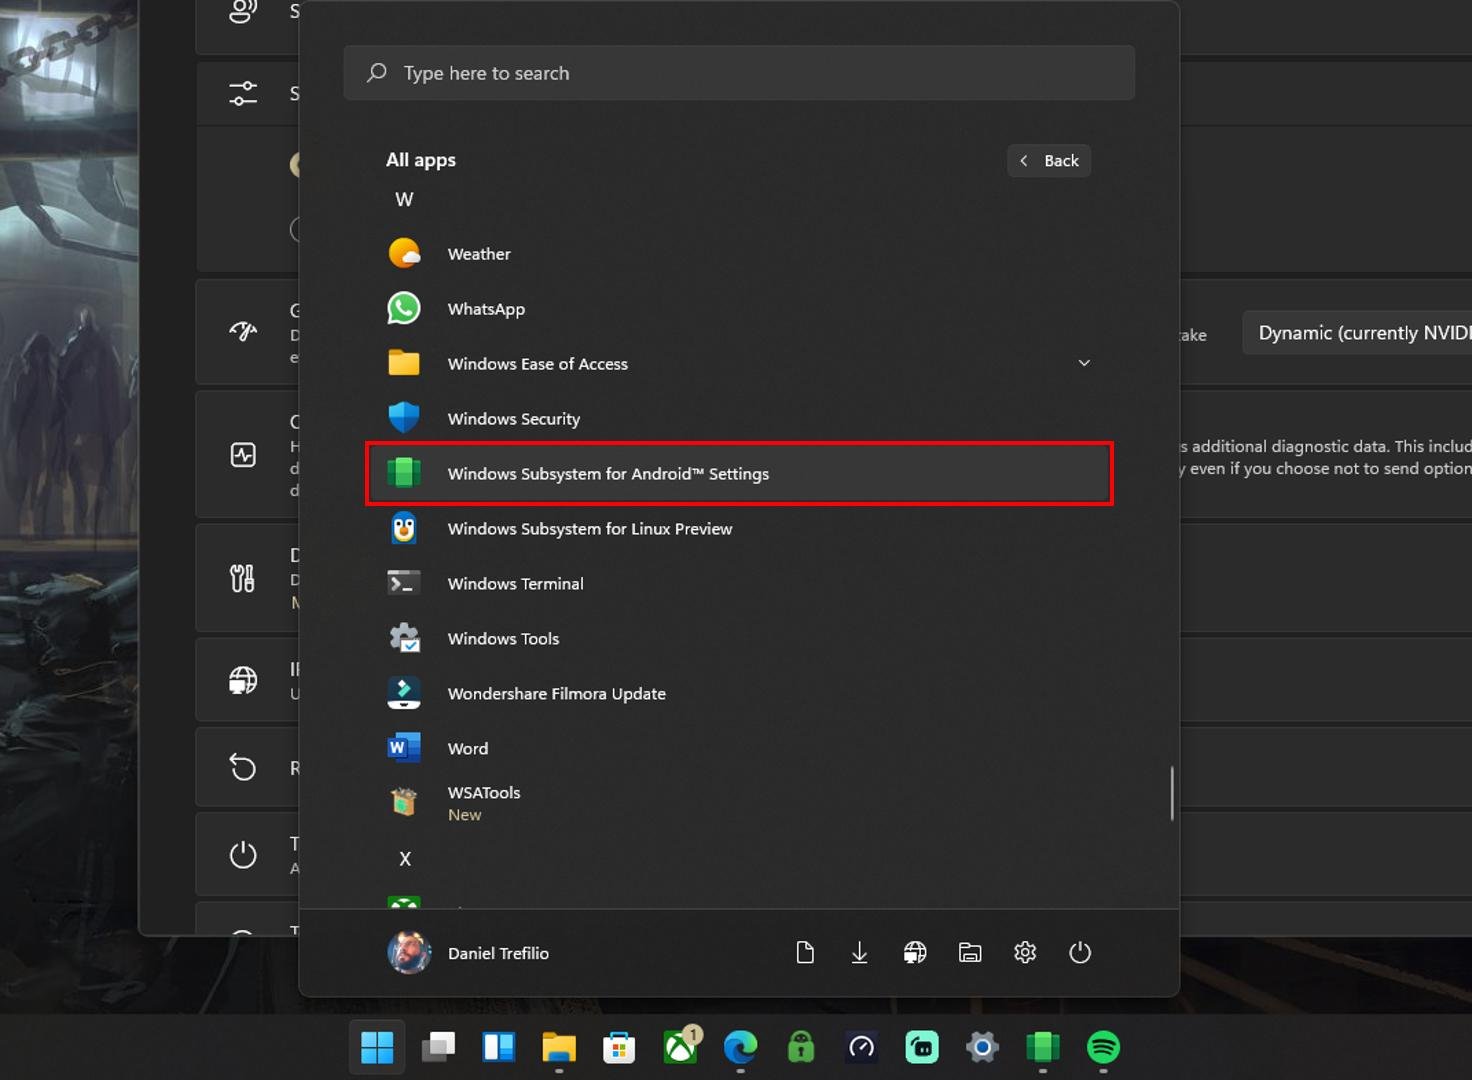Click Back button in All apps
This screenshot has height=1080, width=1472.
coord(1049,161)
